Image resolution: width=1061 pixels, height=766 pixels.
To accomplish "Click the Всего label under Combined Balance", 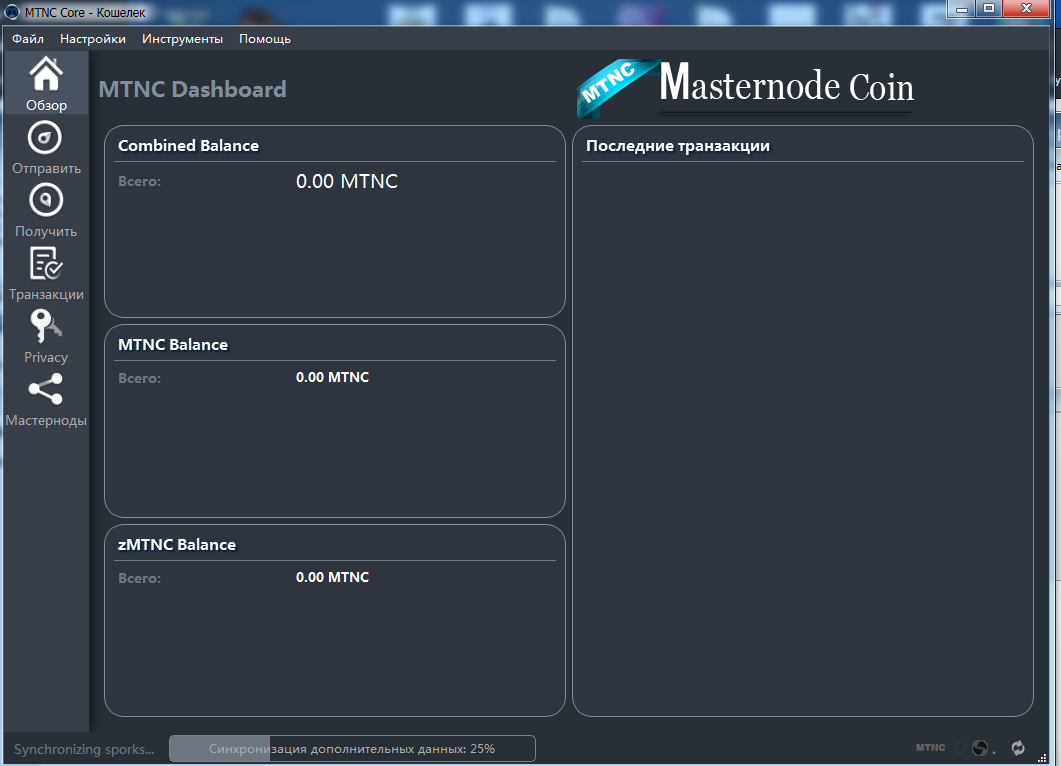I will click(139, 181).
